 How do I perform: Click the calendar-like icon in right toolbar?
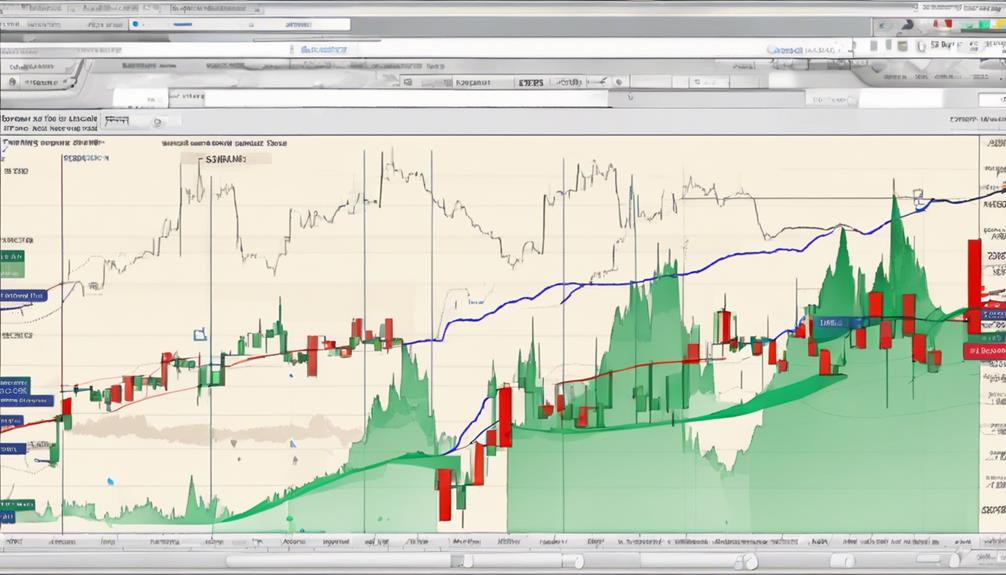[903, 46]
